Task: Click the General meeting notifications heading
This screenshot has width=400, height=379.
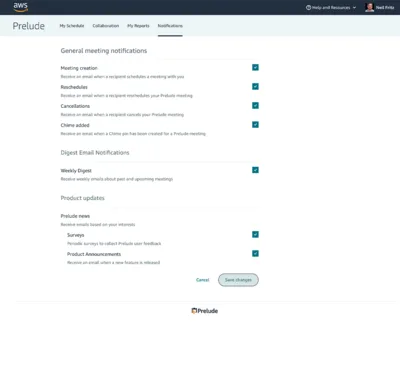Action: pos(104,51)
